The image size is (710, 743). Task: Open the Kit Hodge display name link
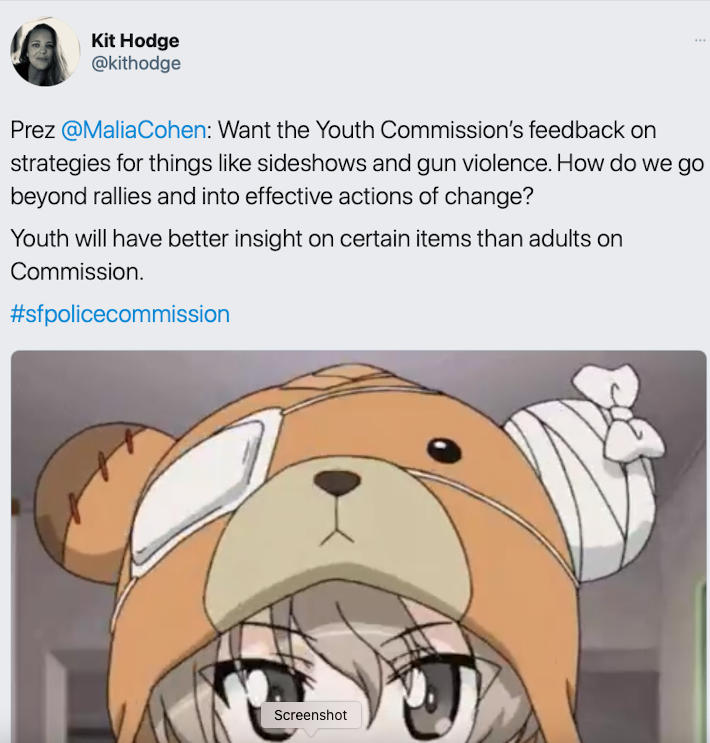point(135,41)
